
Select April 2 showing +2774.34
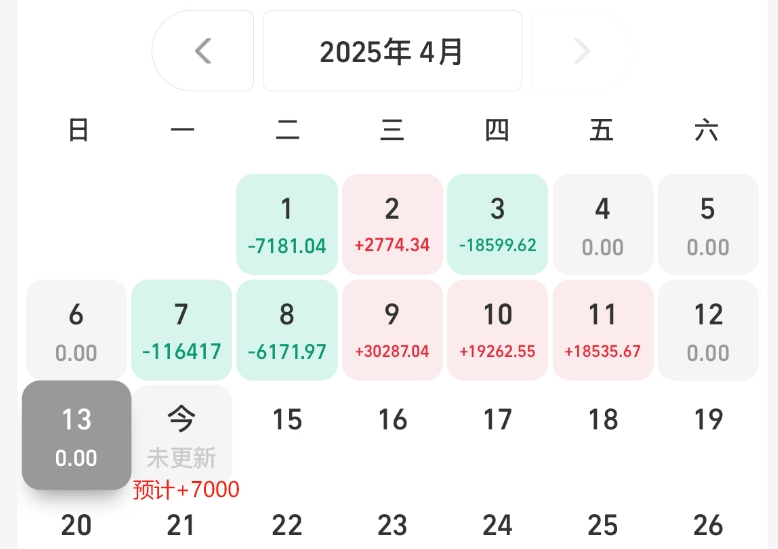pyautogui.click(x=392, y=224)
